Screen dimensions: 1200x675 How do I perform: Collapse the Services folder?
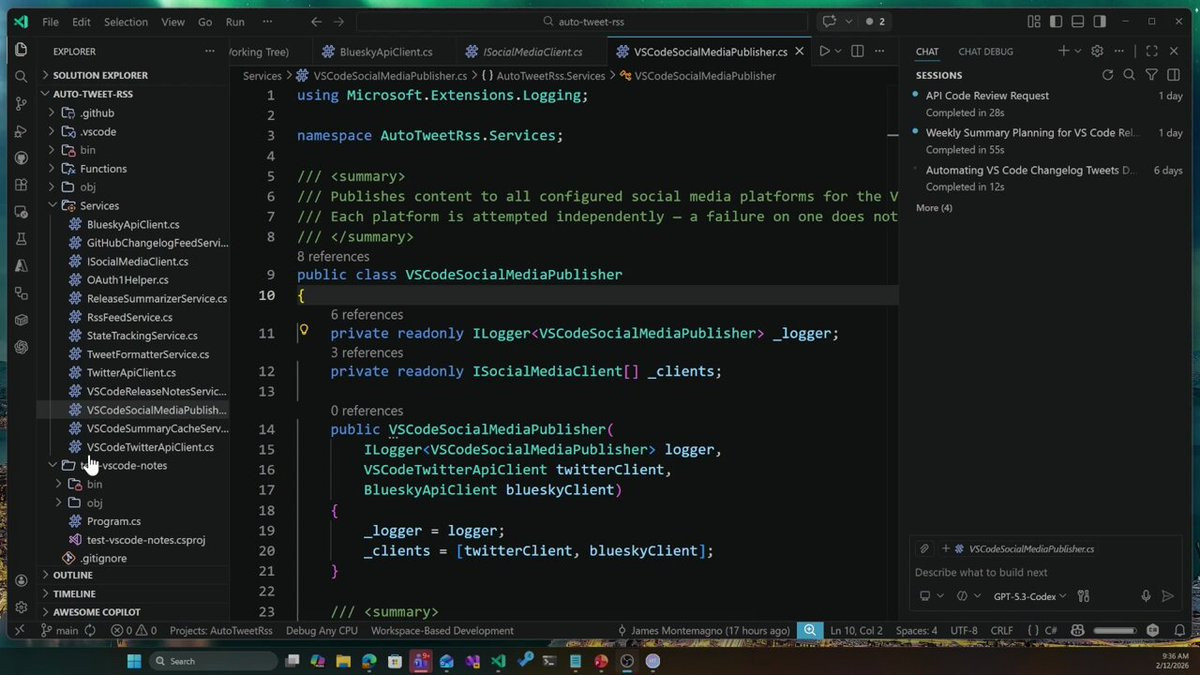134,206
